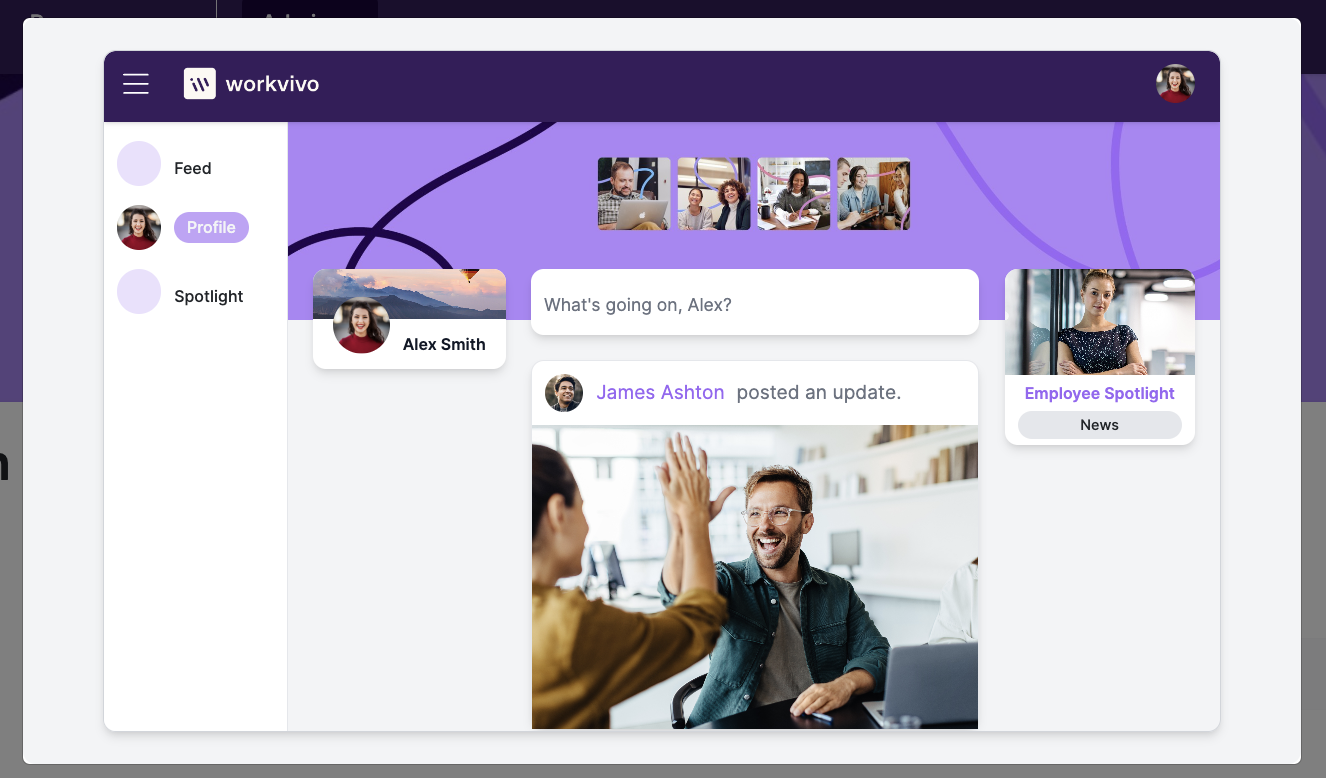Go to Feed in the sidebar
The image size is (1326, 778).
(x=193, y=168)
